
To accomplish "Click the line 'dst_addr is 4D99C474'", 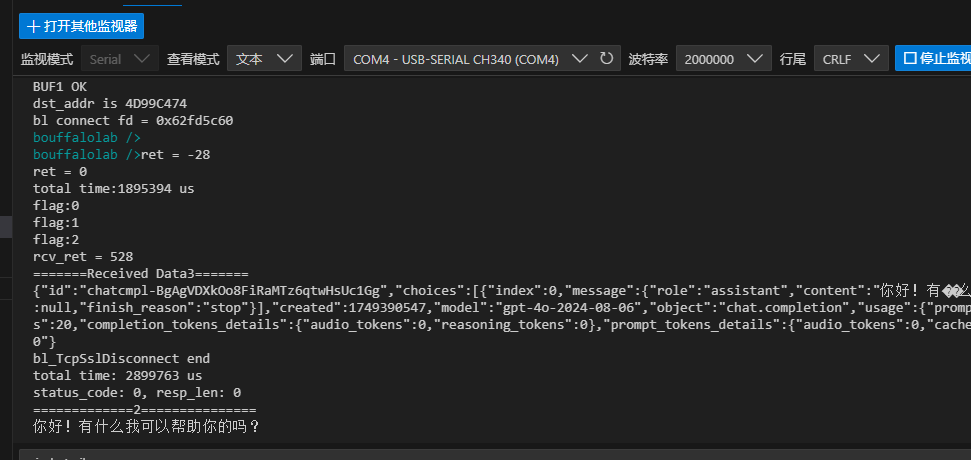I will pos(110,103).
